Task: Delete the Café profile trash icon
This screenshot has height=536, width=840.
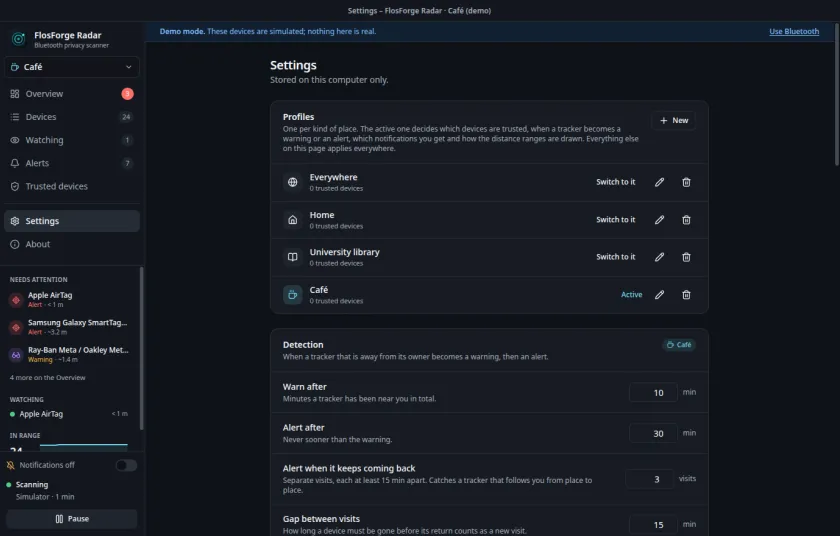Action: pos(686,295)
